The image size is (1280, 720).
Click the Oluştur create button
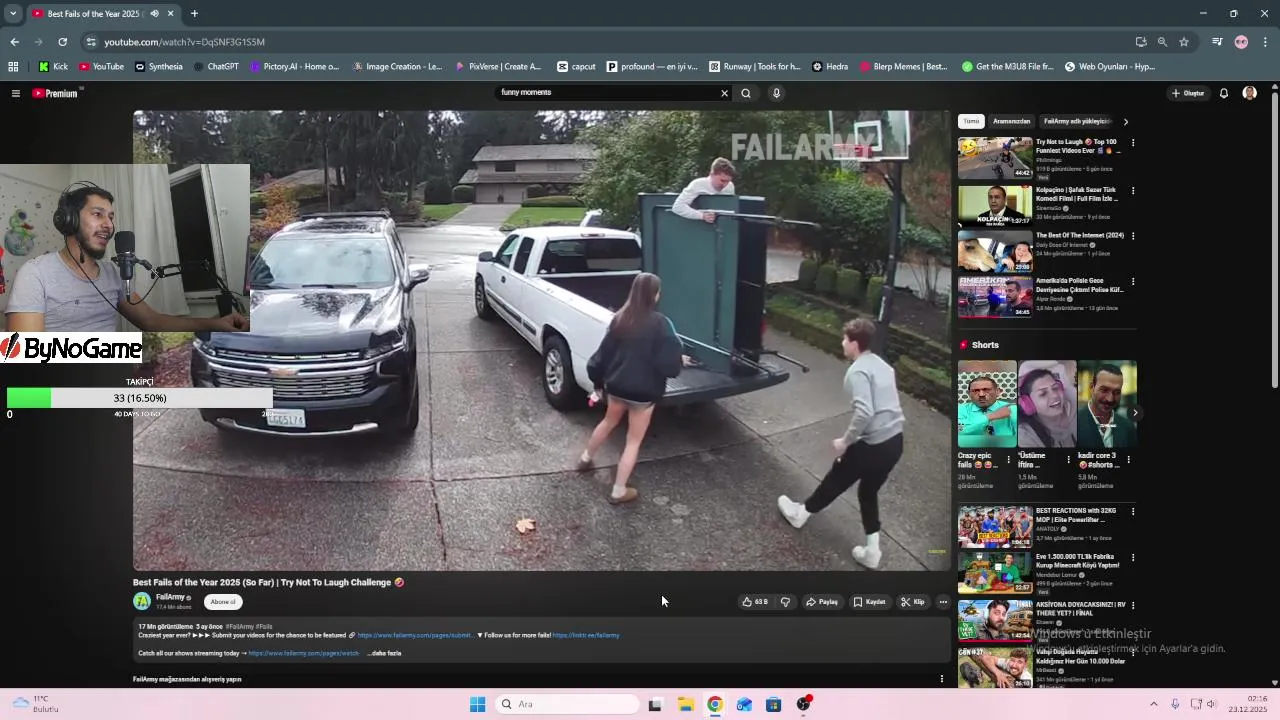pos(1188,93)
